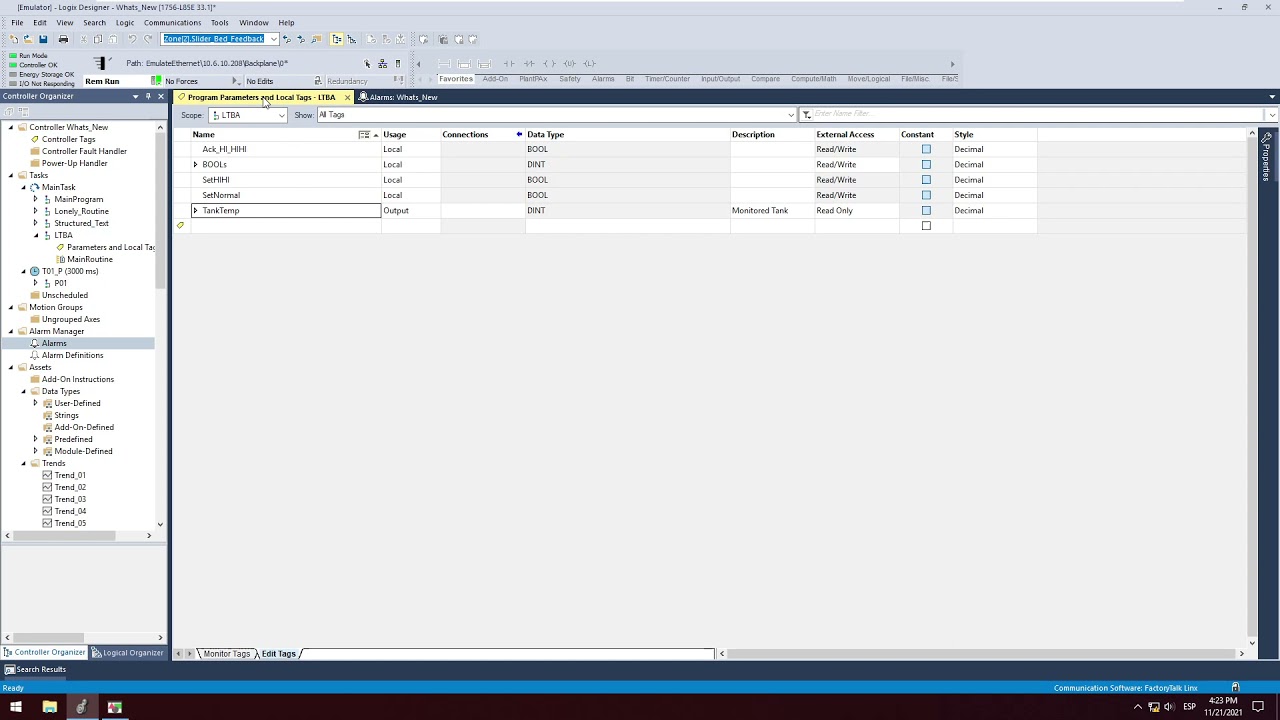Click the Undo toolbar icon

(131, 39)
